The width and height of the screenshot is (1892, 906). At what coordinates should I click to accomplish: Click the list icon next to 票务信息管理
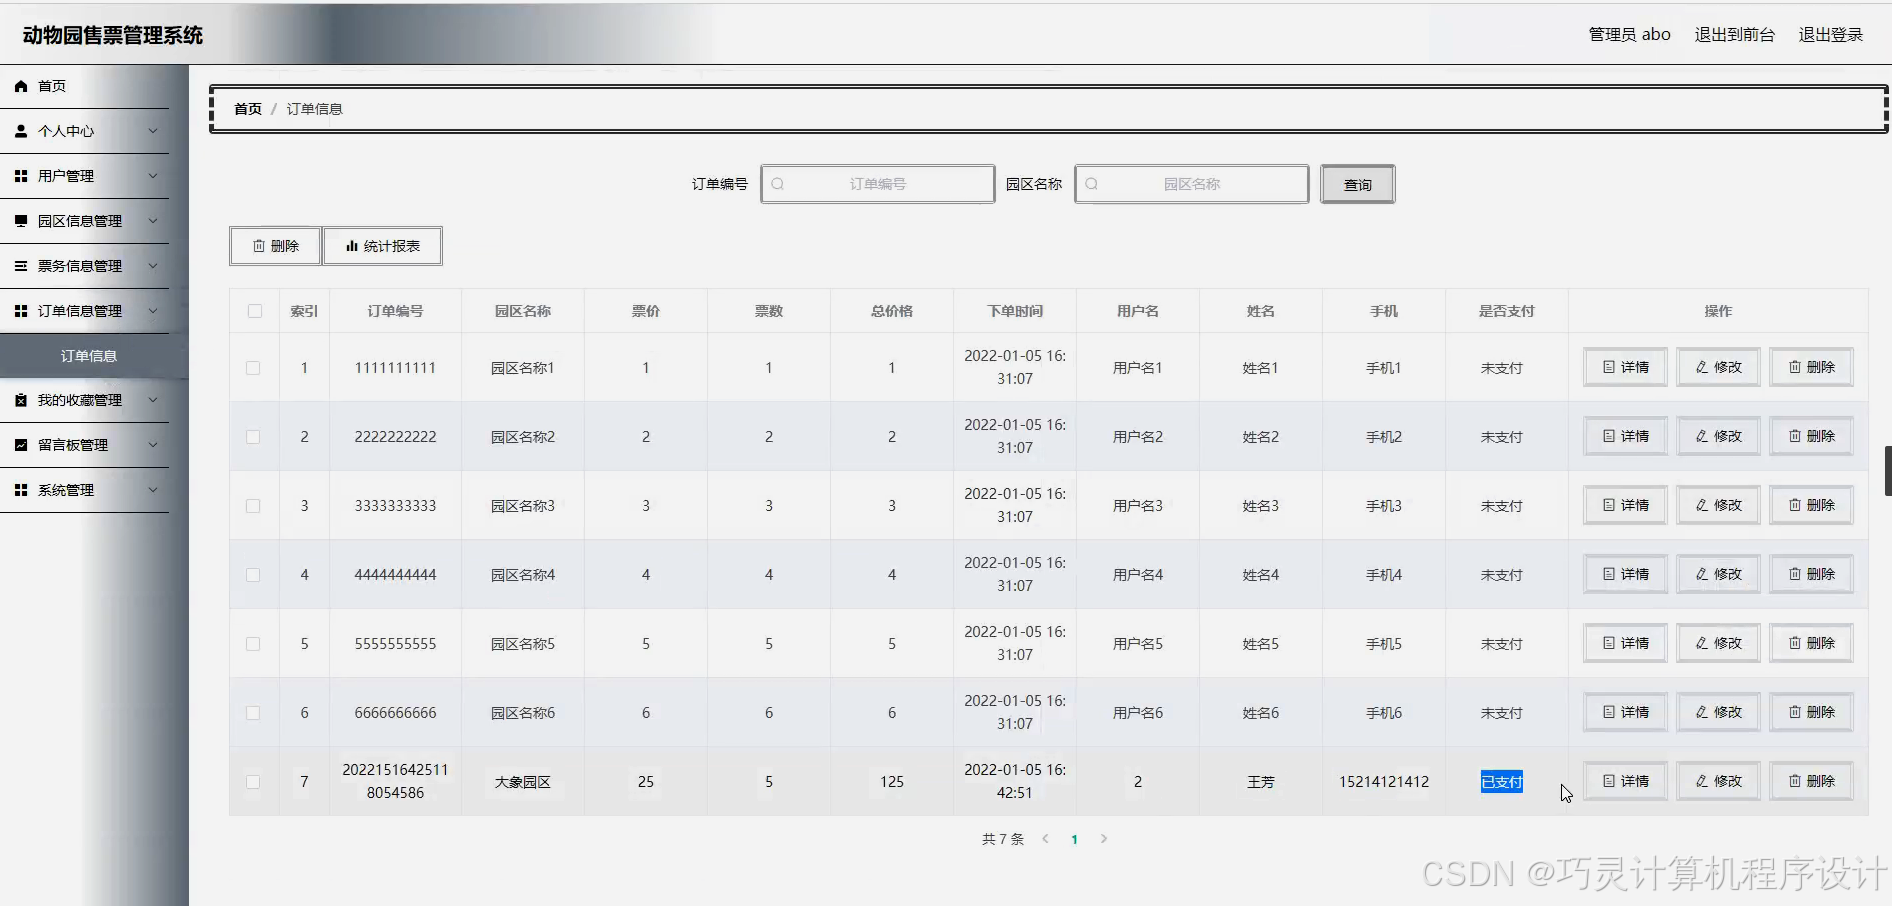[x=21, y=266]
